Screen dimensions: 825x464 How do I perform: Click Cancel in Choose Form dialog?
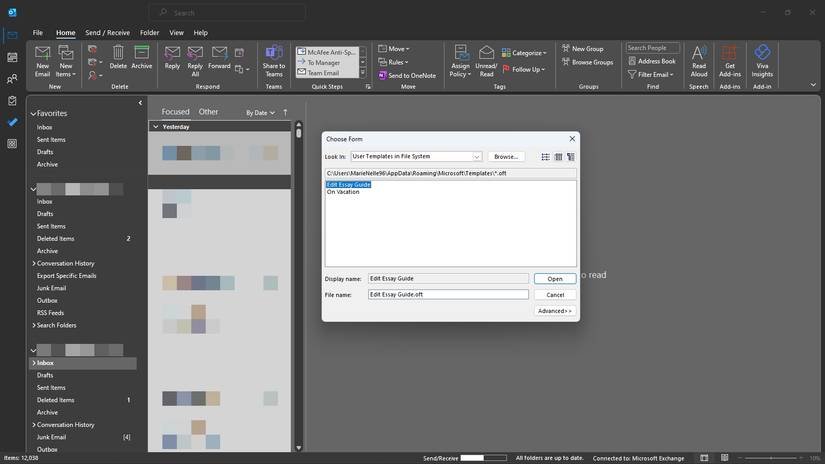(x=555, y=295)
